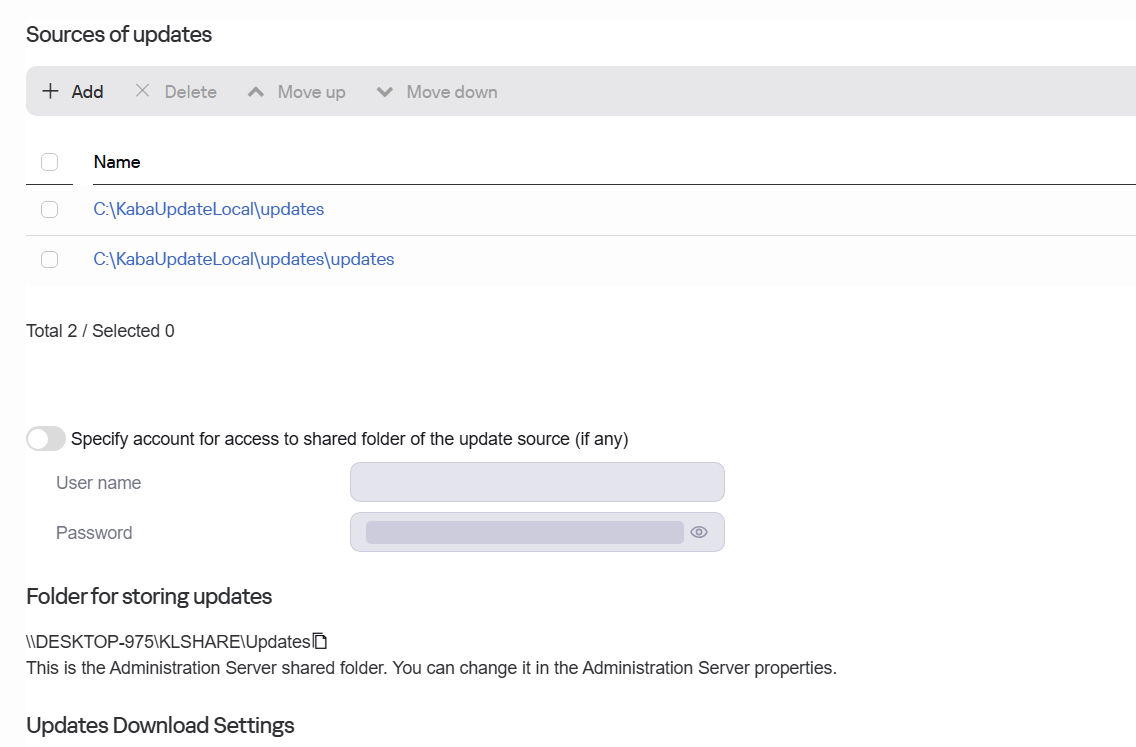1136x747 pixels.
Task: Enable Specify account for shared folder toggle
Action: 46,439
